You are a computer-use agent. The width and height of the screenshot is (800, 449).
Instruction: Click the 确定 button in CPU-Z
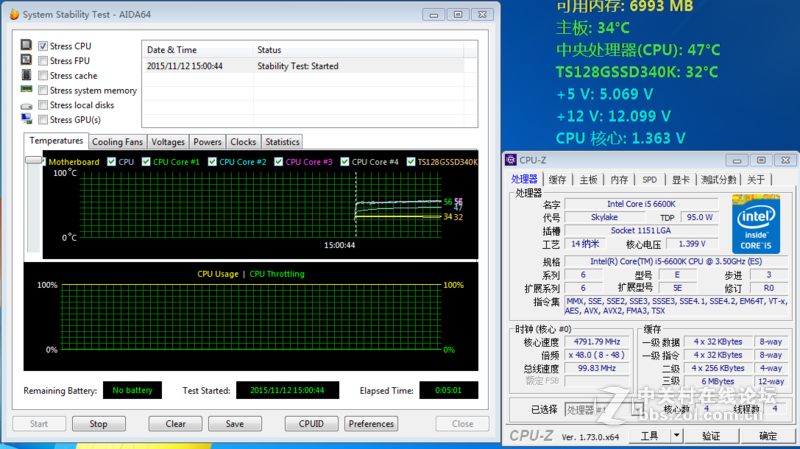[x=767, y=436]
